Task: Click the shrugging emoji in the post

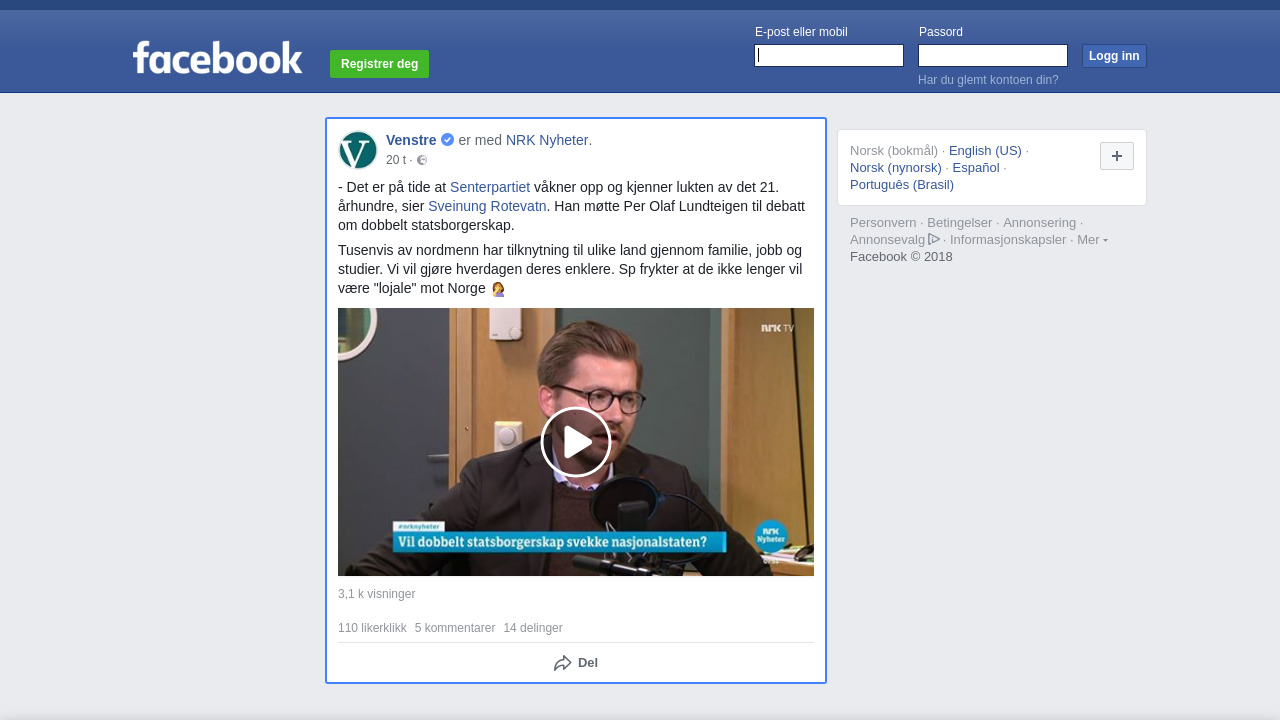Action: click(x=497, y=289)
